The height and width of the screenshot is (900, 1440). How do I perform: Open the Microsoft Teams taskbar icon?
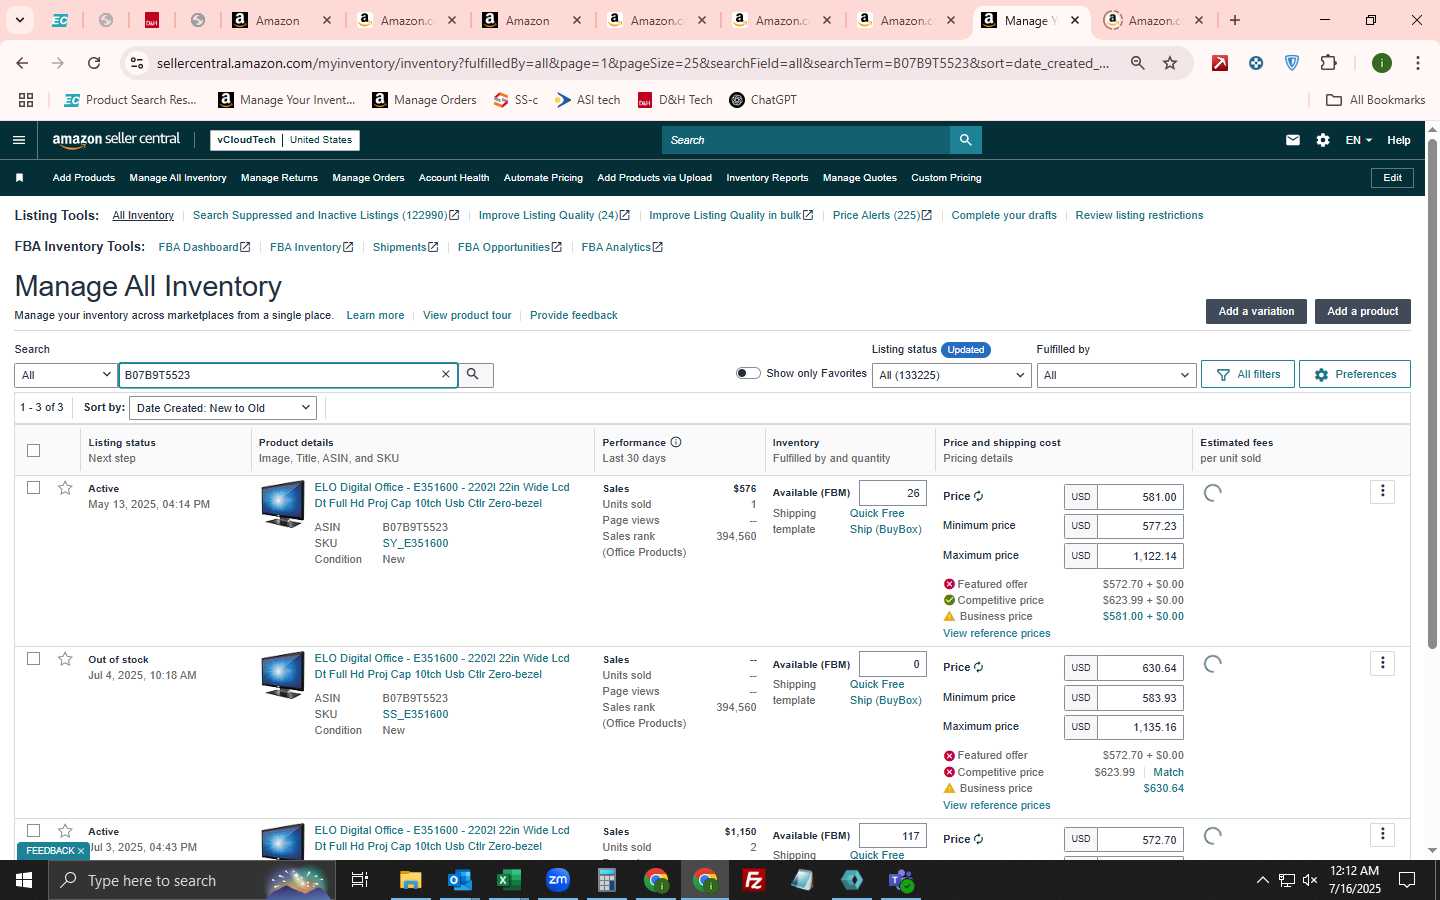[900, 880]
